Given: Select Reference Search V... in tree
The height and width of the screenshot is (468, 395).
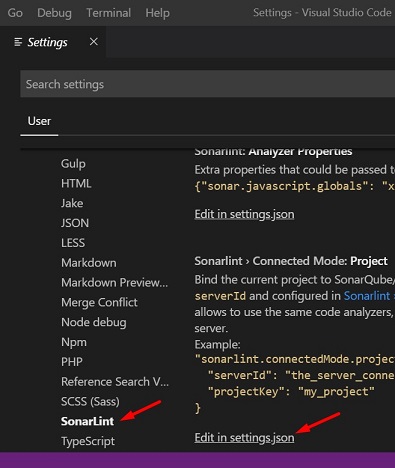Looking at the screenshot, I should (x=115, y=382).
